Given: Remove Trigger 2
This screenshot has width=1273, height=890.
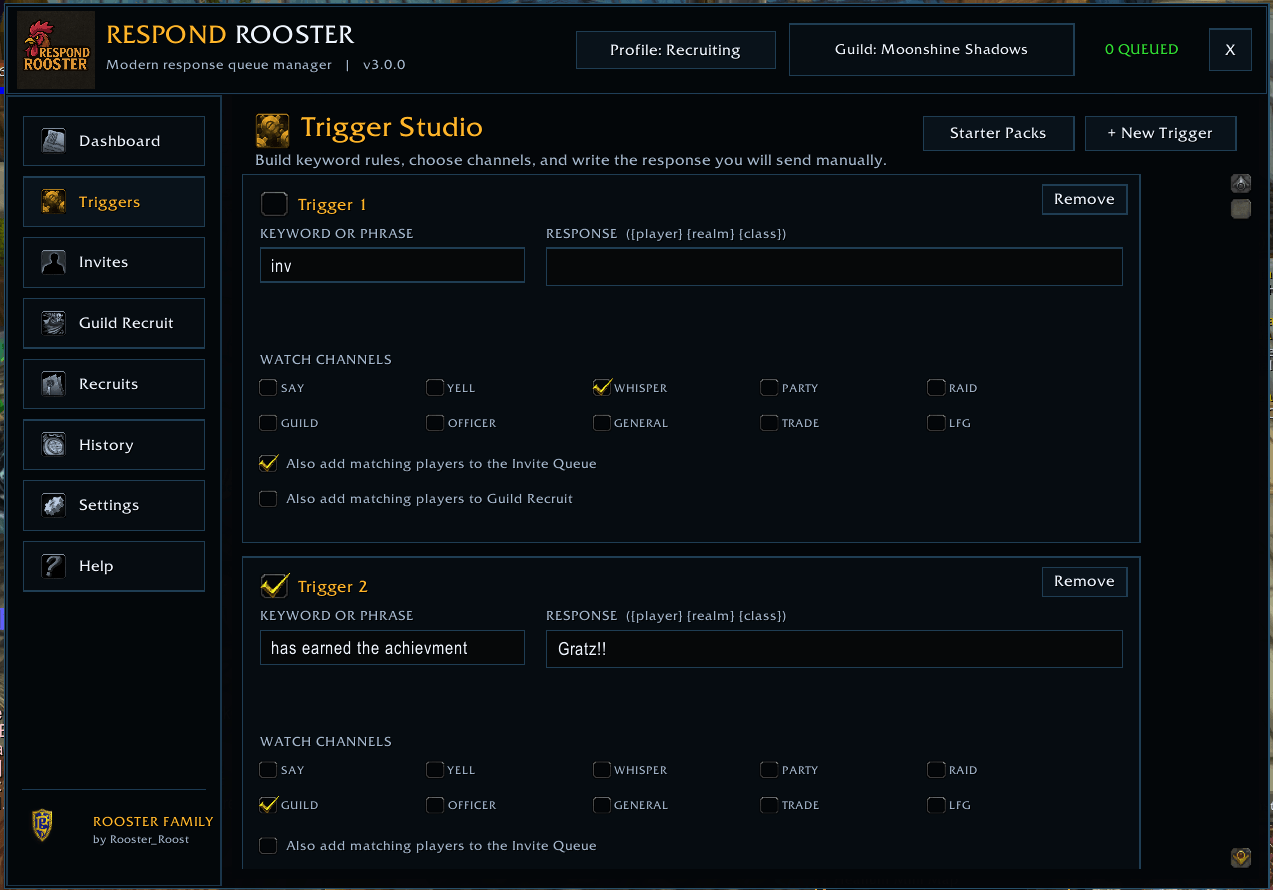Looking at the screenshot, I should click(1084, 581).
